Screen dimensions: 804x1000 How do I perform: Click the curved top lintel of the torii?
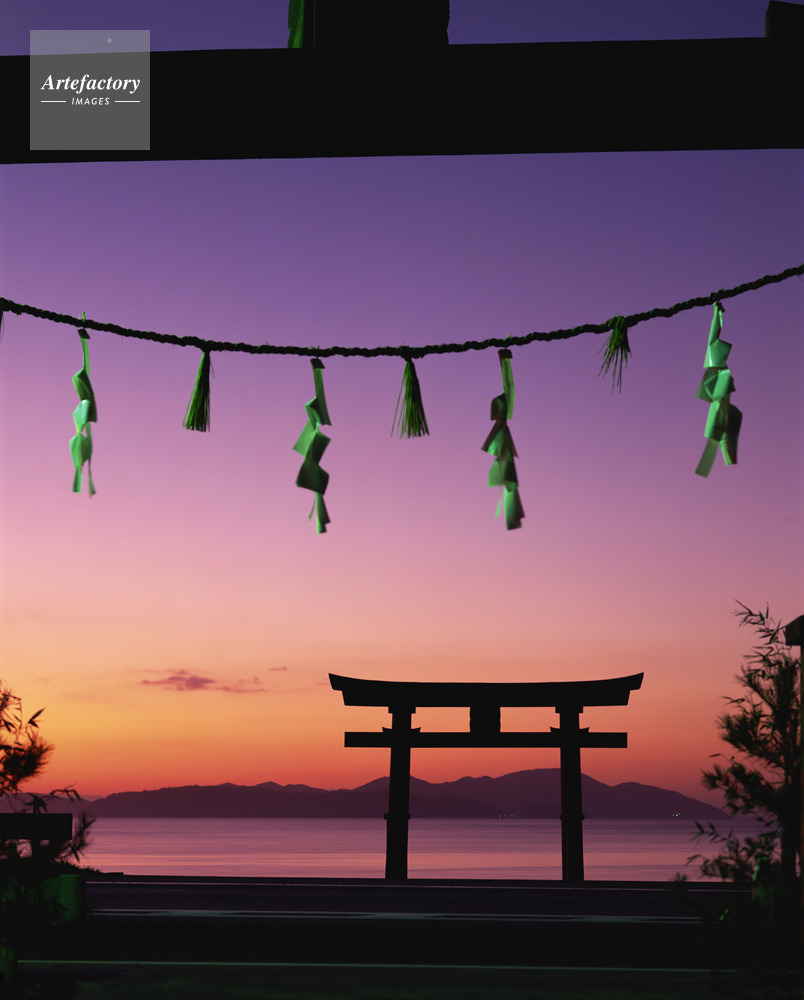coord(486,689)
